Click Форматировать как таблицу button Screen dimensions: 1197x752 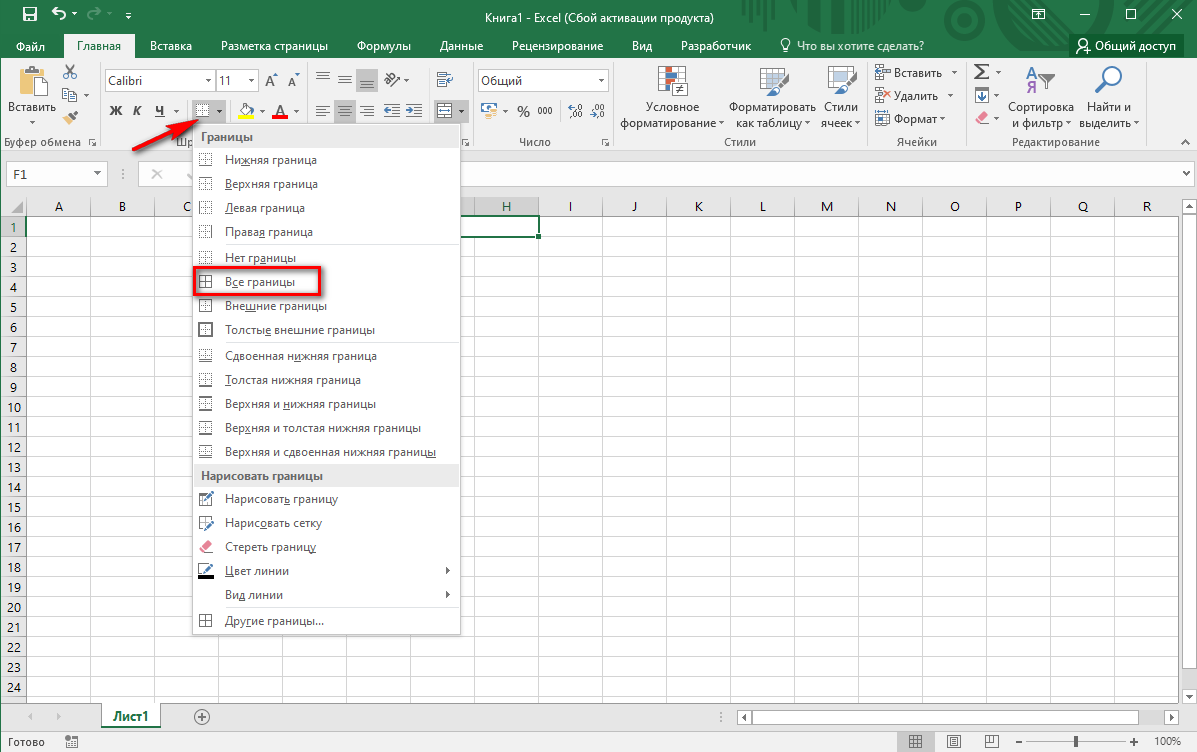[772, 98]
